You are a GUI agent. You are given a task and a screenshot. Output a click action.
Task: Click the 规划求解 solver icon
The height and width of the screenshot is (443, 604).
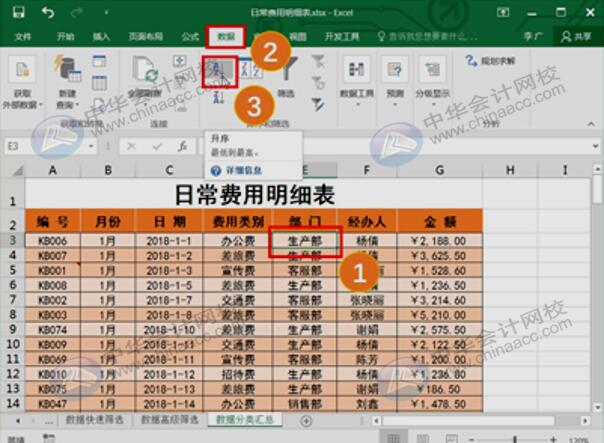click(470, 60)
